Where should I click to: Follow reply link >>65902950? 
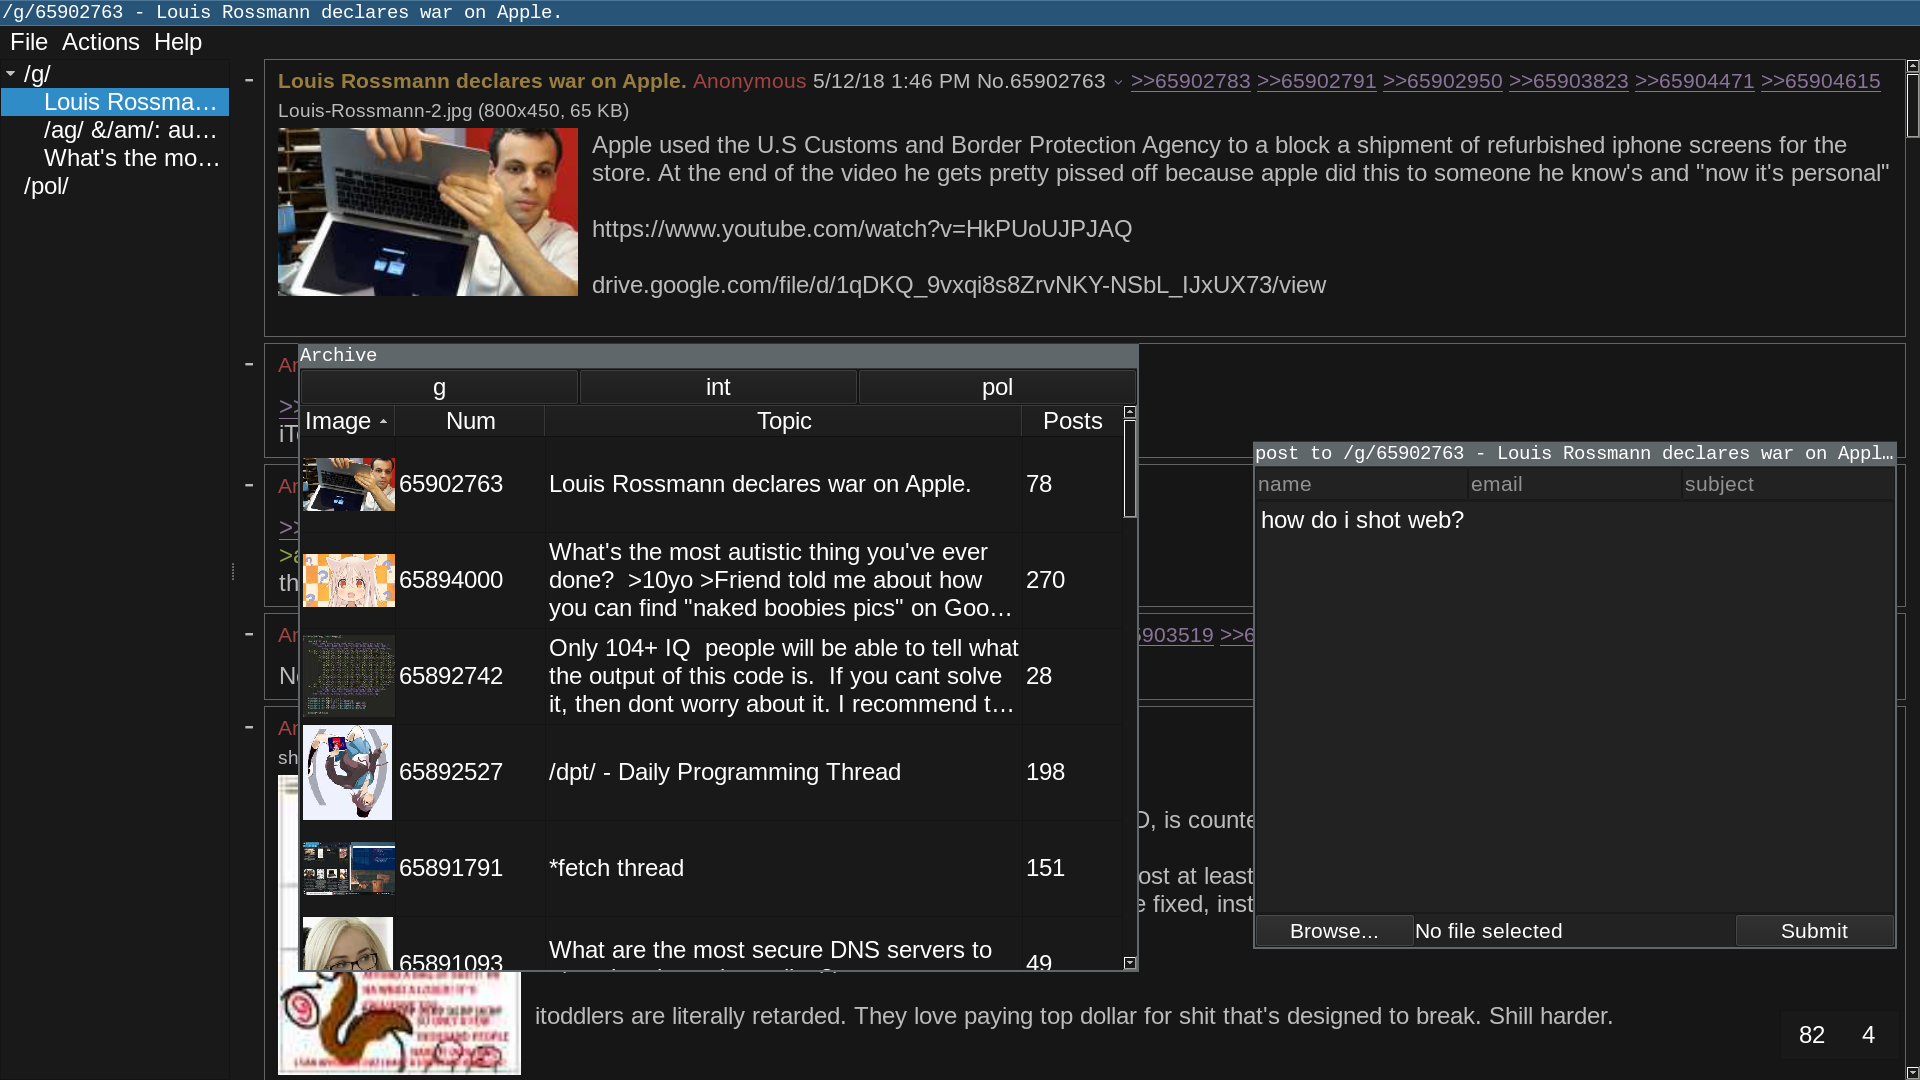[1442, 81]
